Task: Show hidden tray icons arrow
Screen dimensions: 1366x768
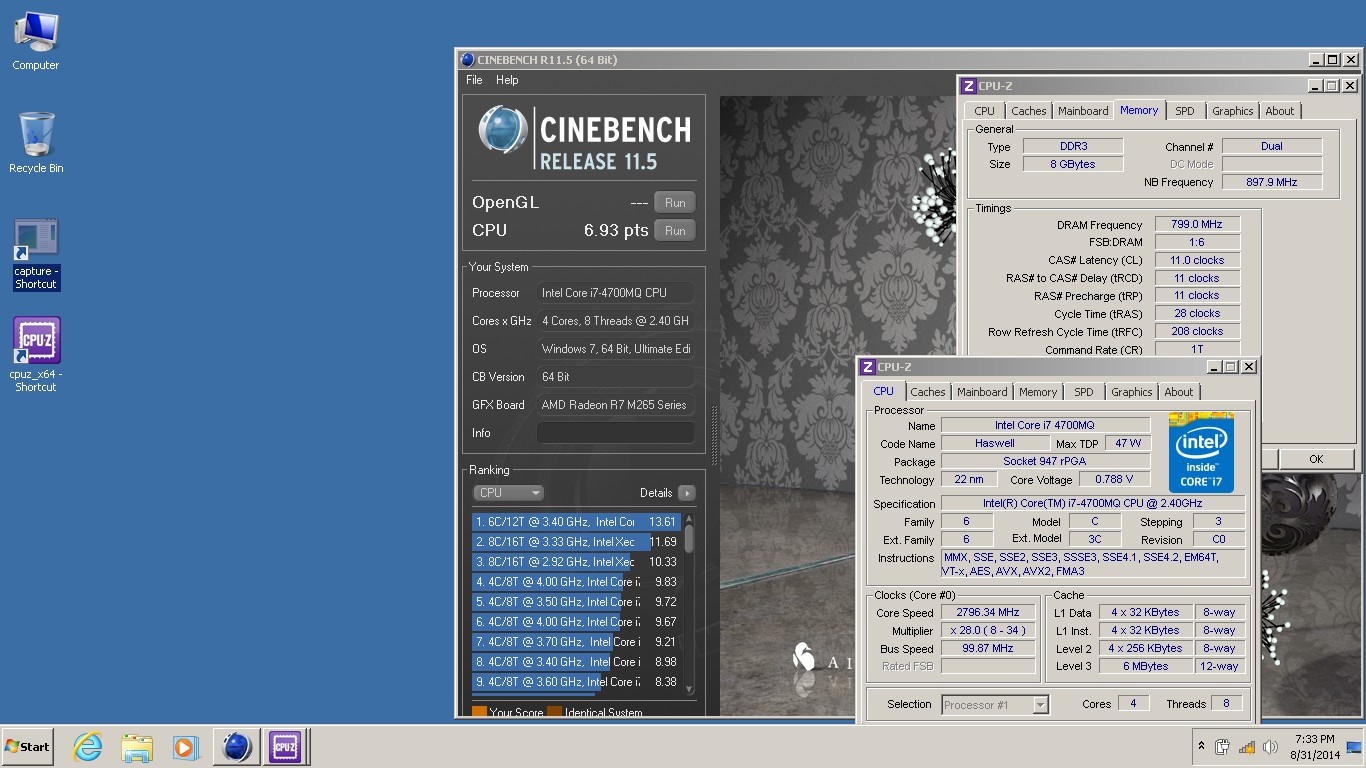Action: (1201, 747)
